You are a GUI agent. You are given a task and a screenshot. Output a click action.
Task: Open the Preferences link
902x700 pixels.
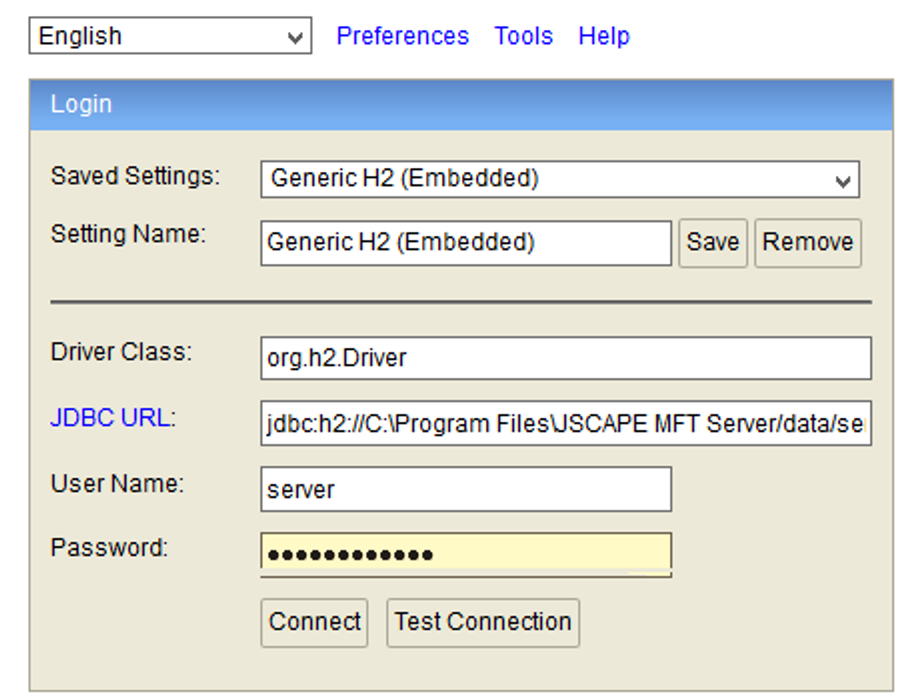pos(403,36)
